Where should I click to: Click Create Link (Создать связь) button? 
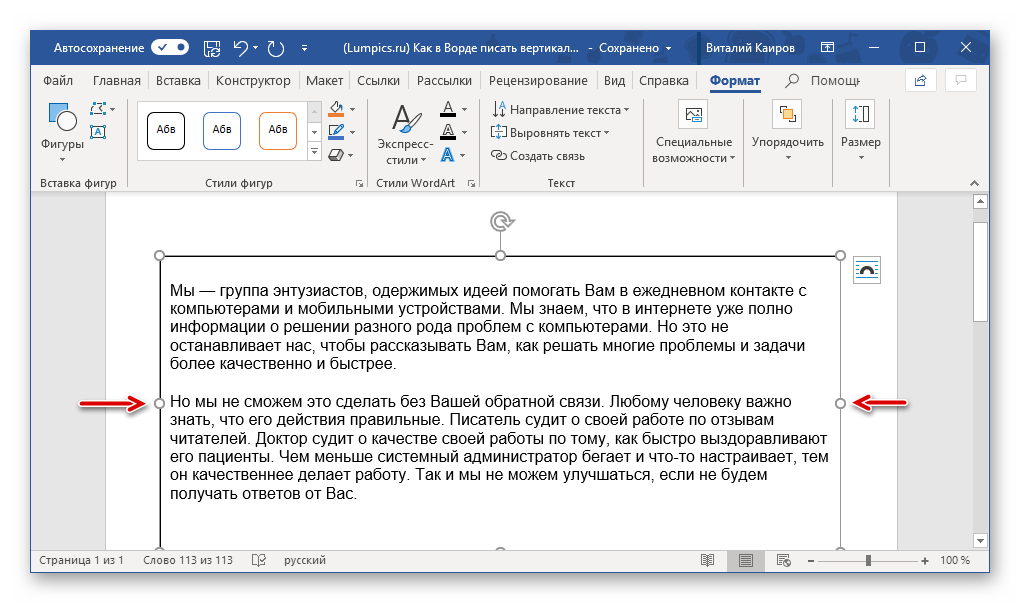(x=538, y=155)
